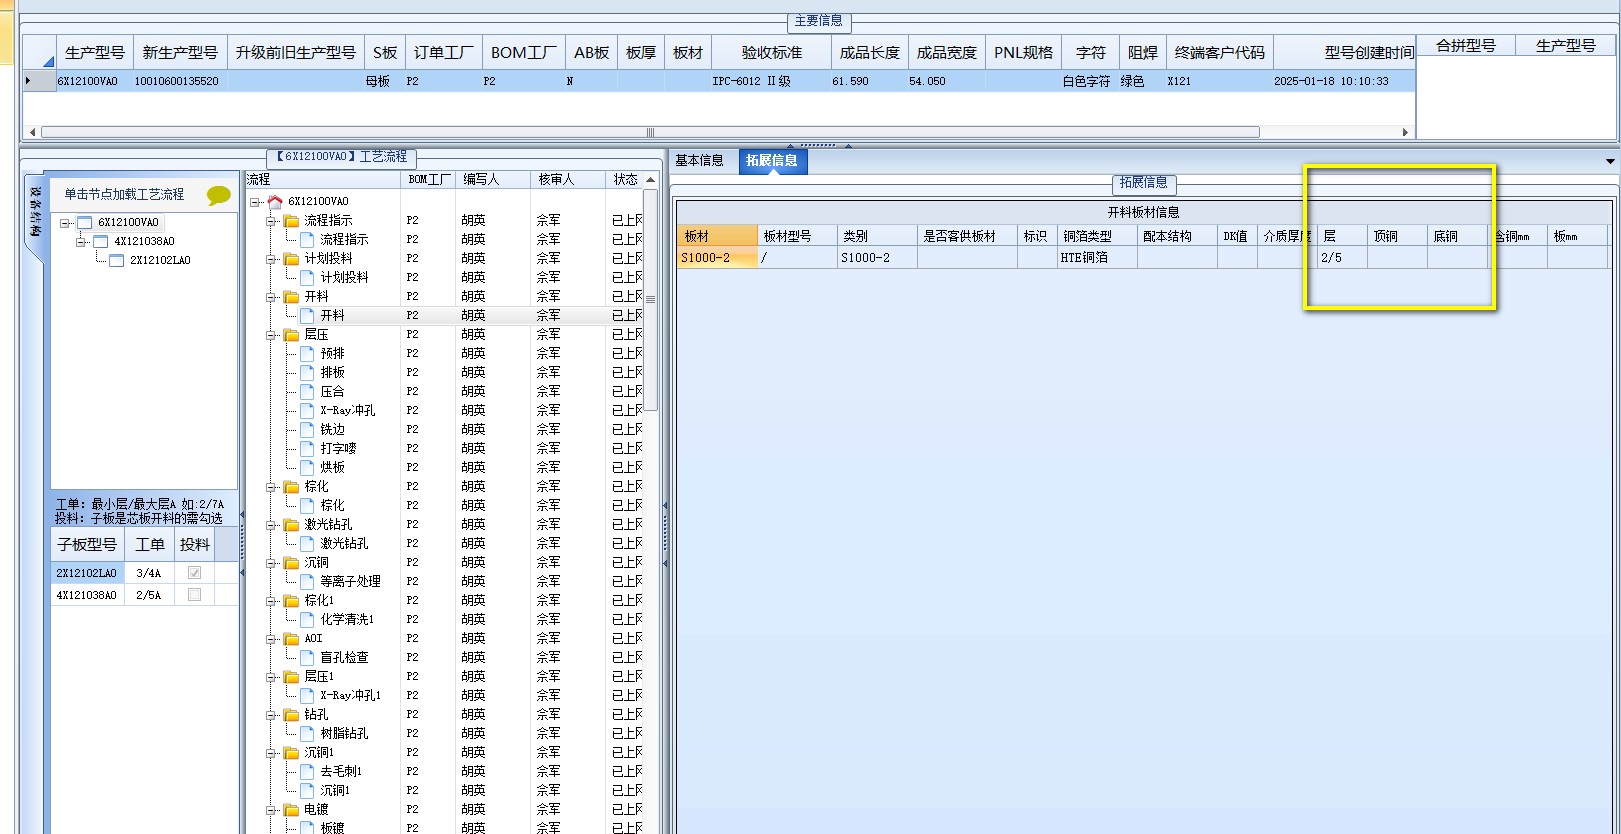Click the 3/4A work order cell
Screen dimensions: 1621x834
pyautogui.click(x=149, y=573)
